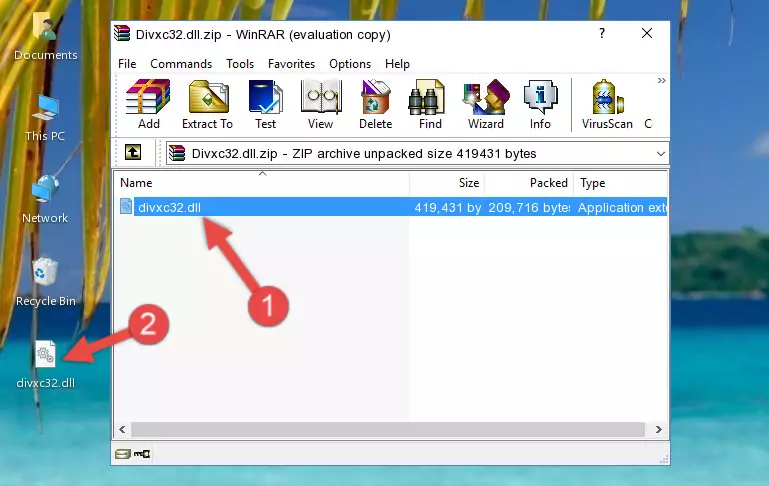
Task: Click the horizontal scrollbar track
Action: click(387, 429)
